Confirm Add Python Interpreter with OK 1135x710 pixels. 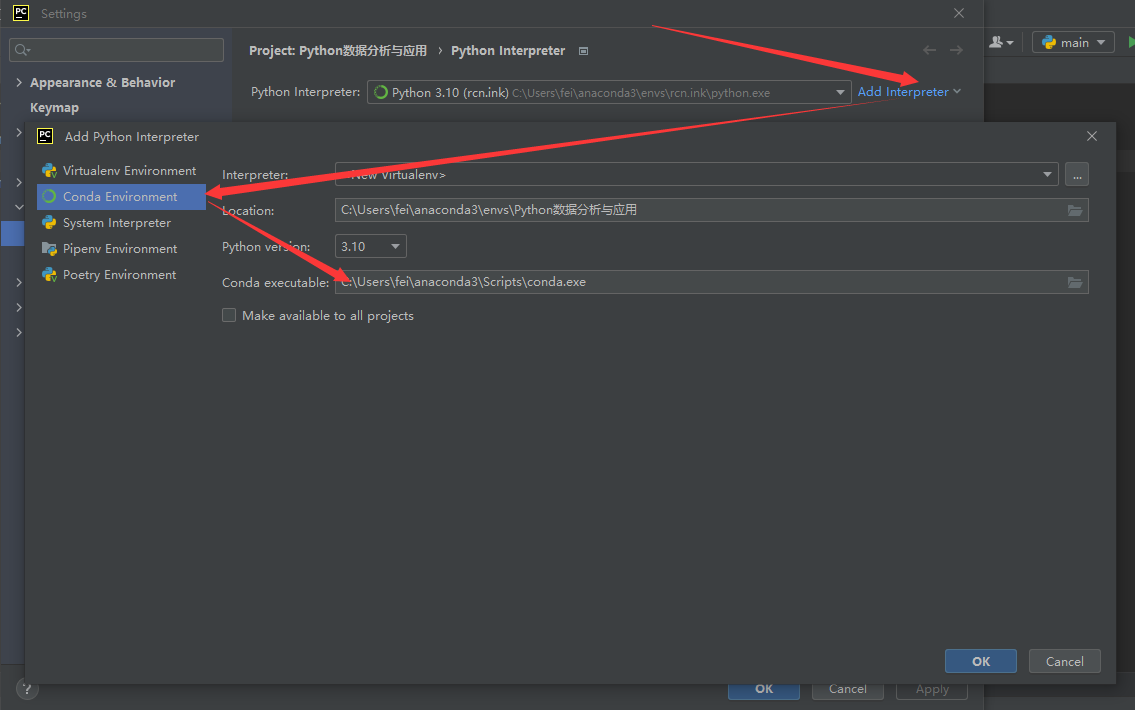pos(981,662)
